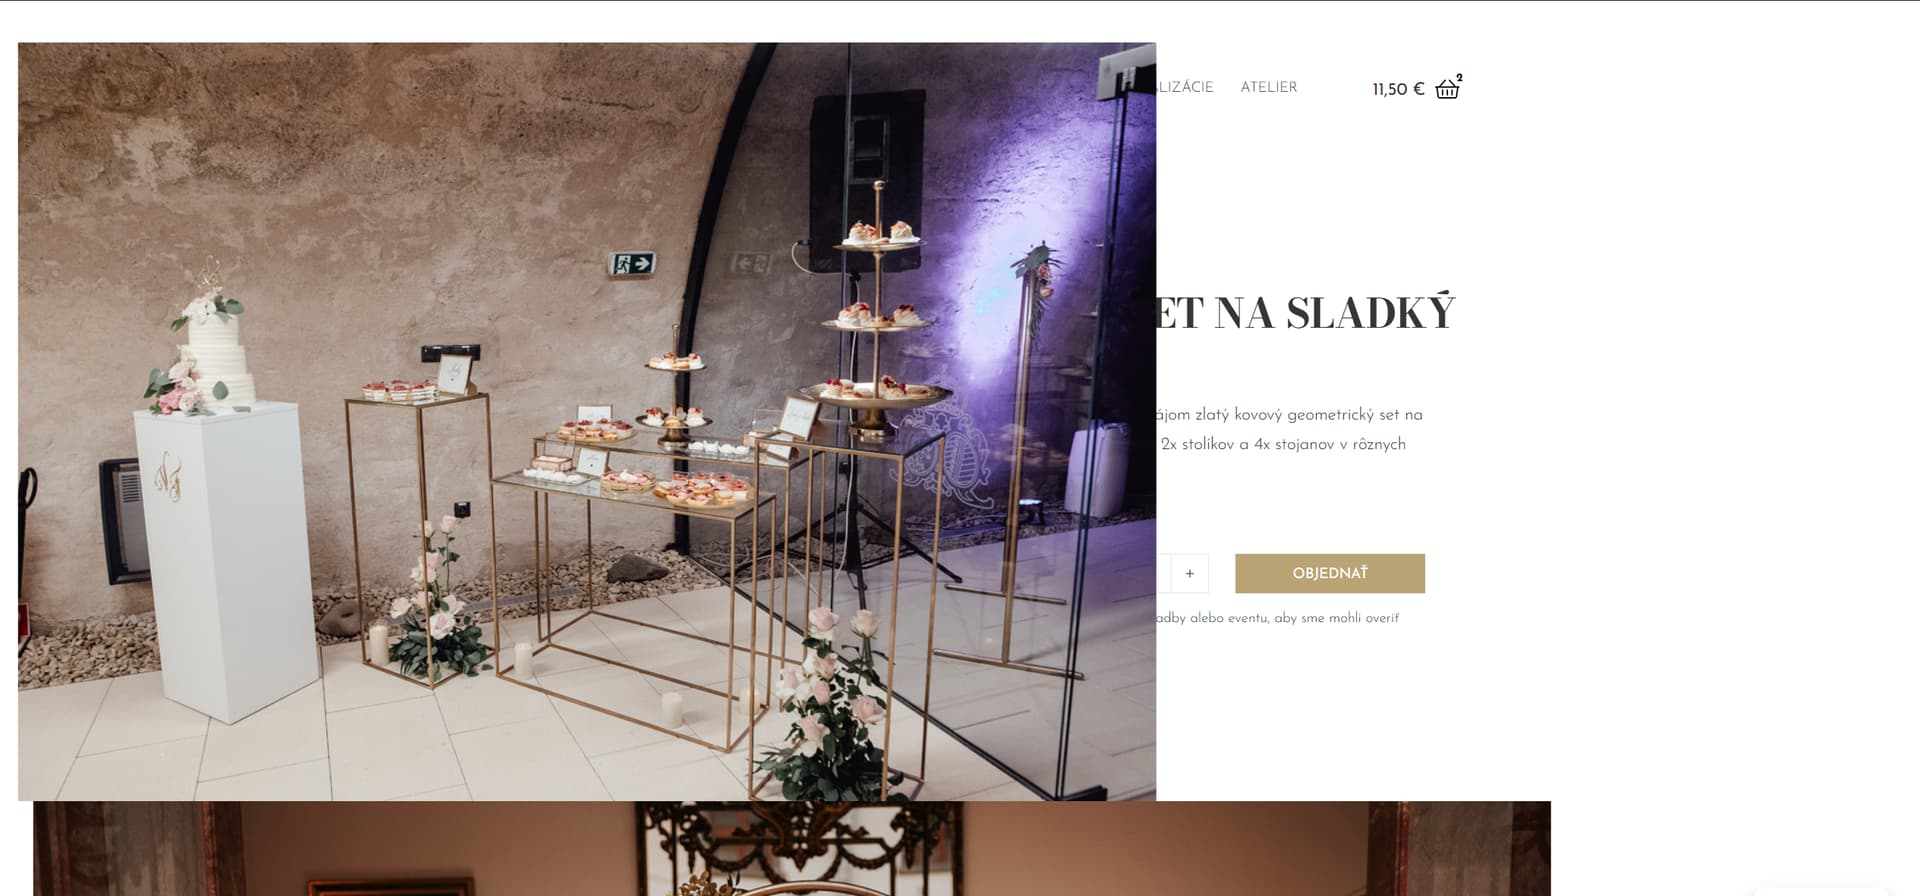
Task: Open the chat widget in the corner
Action: click(1820, 890)
